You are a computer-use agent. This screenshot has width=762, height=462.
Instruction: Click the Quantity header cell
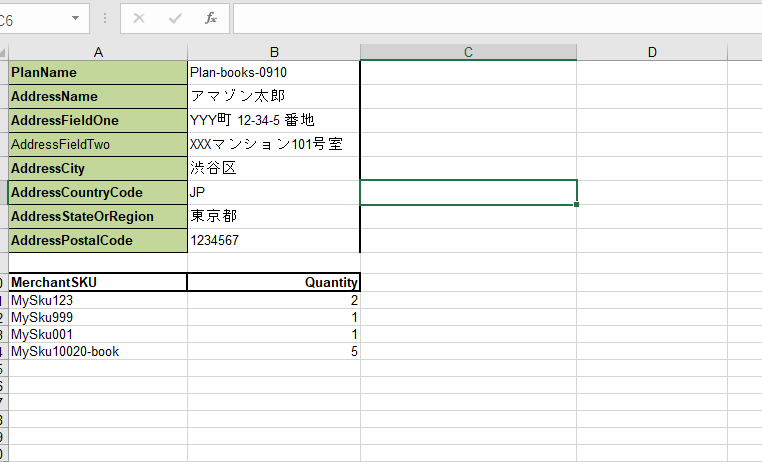coord(273,282)
